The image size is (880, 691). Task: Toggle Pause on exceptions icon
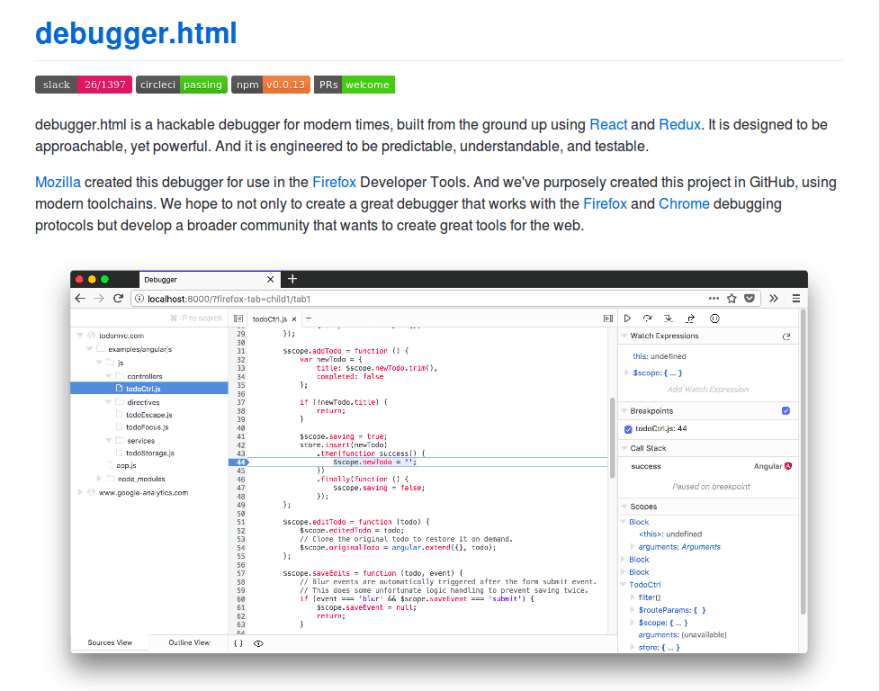pos(714,318)
